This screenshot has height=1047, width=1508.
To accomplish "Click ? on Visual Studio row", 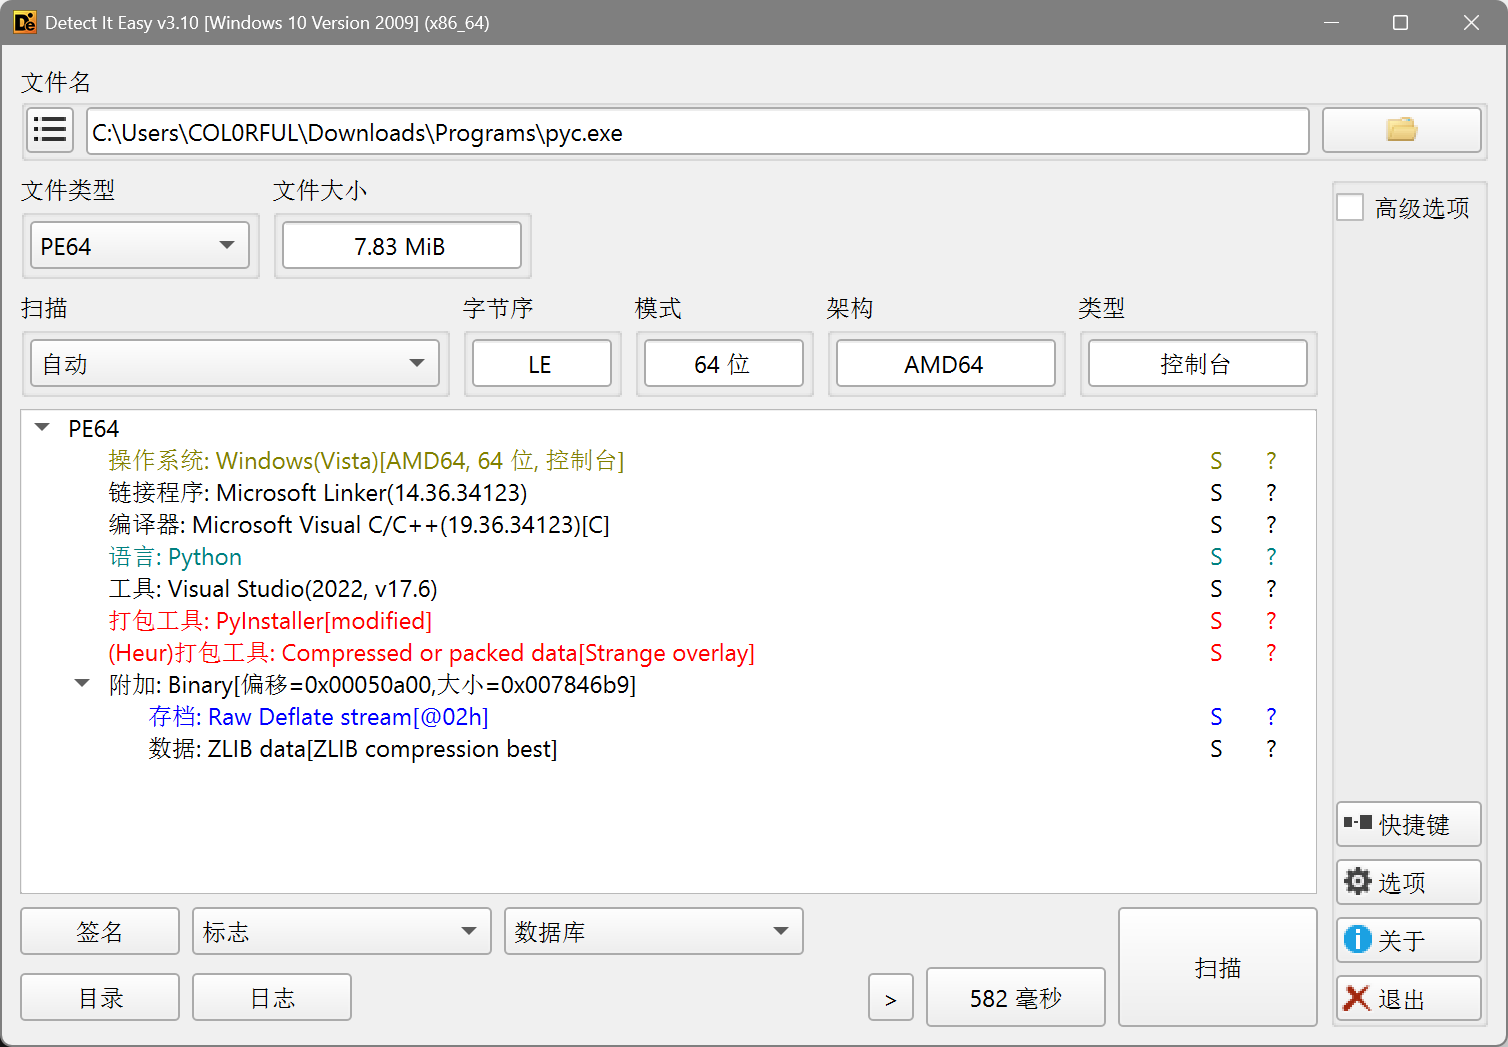I will point(1271,589).
